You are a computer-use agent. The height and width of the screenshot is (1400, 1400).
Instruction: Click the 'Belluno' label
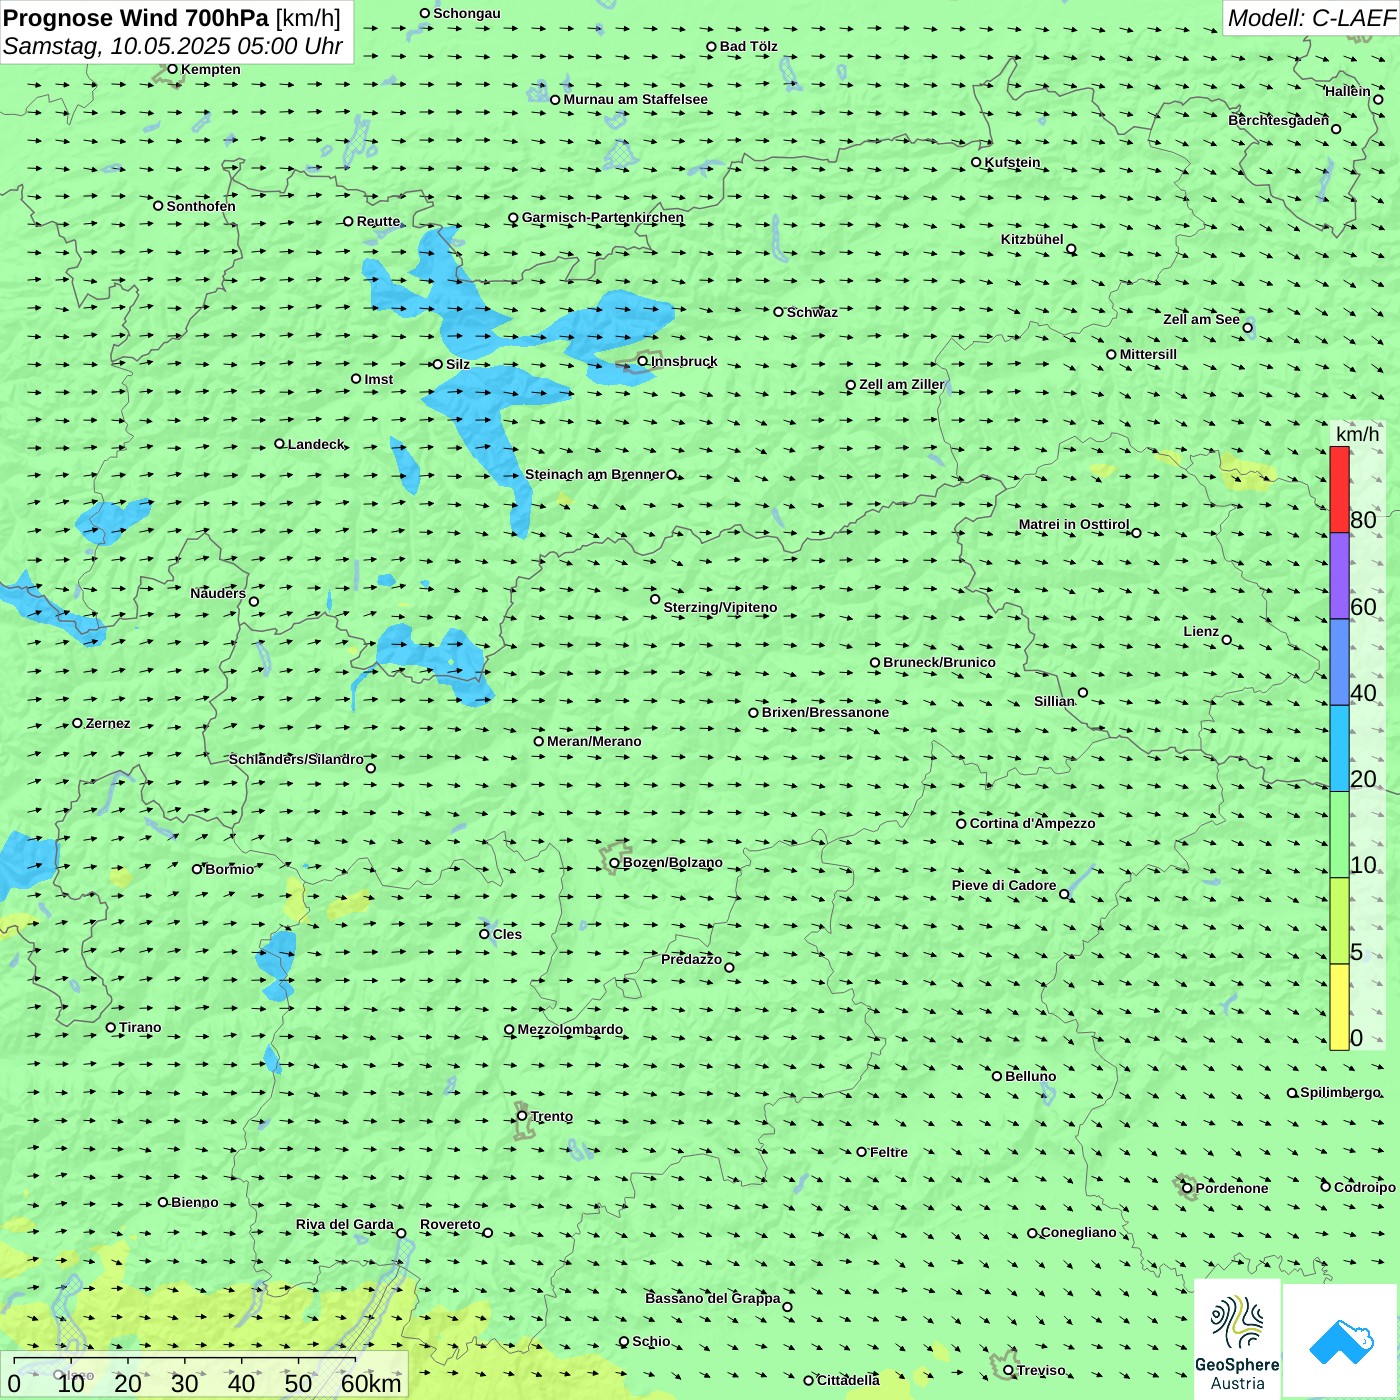(x=1030, y=1076)
